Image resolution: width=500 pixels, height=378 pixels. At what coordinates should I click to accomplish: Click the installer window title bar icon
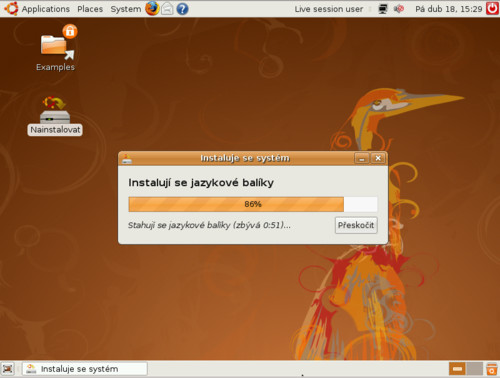(127, 159)
